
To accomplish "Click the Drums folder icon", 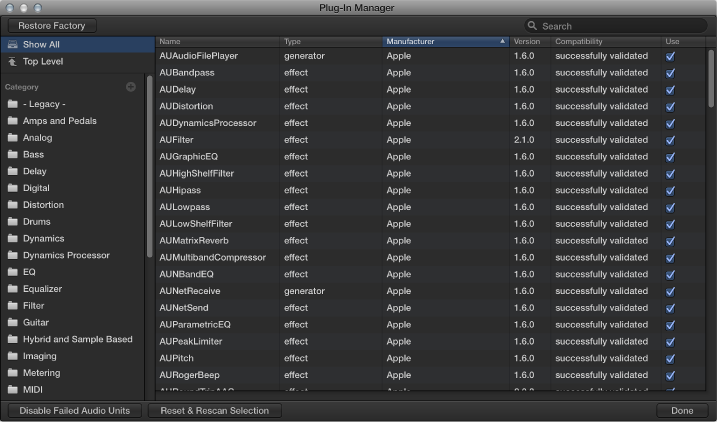I will pos(13,222).
